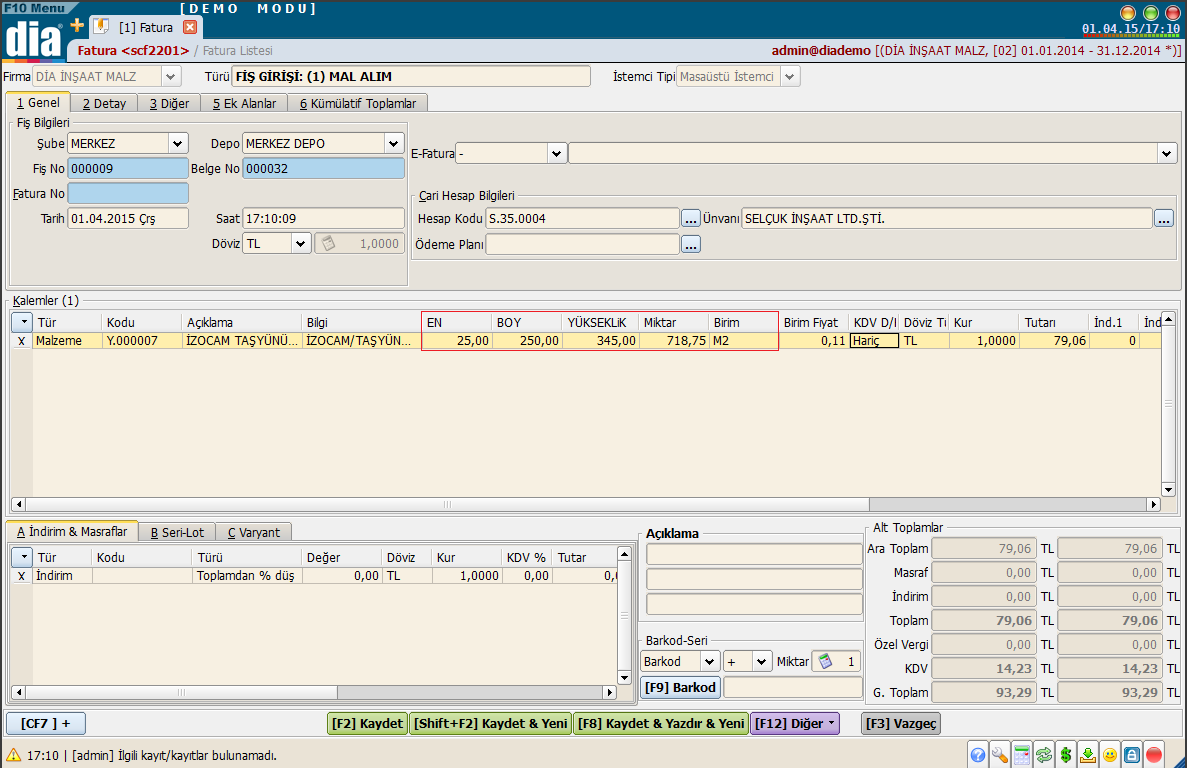Open indirim grid column selector button
The height and width of the screenshot is (768, 1187).
[x=22, y=557]
